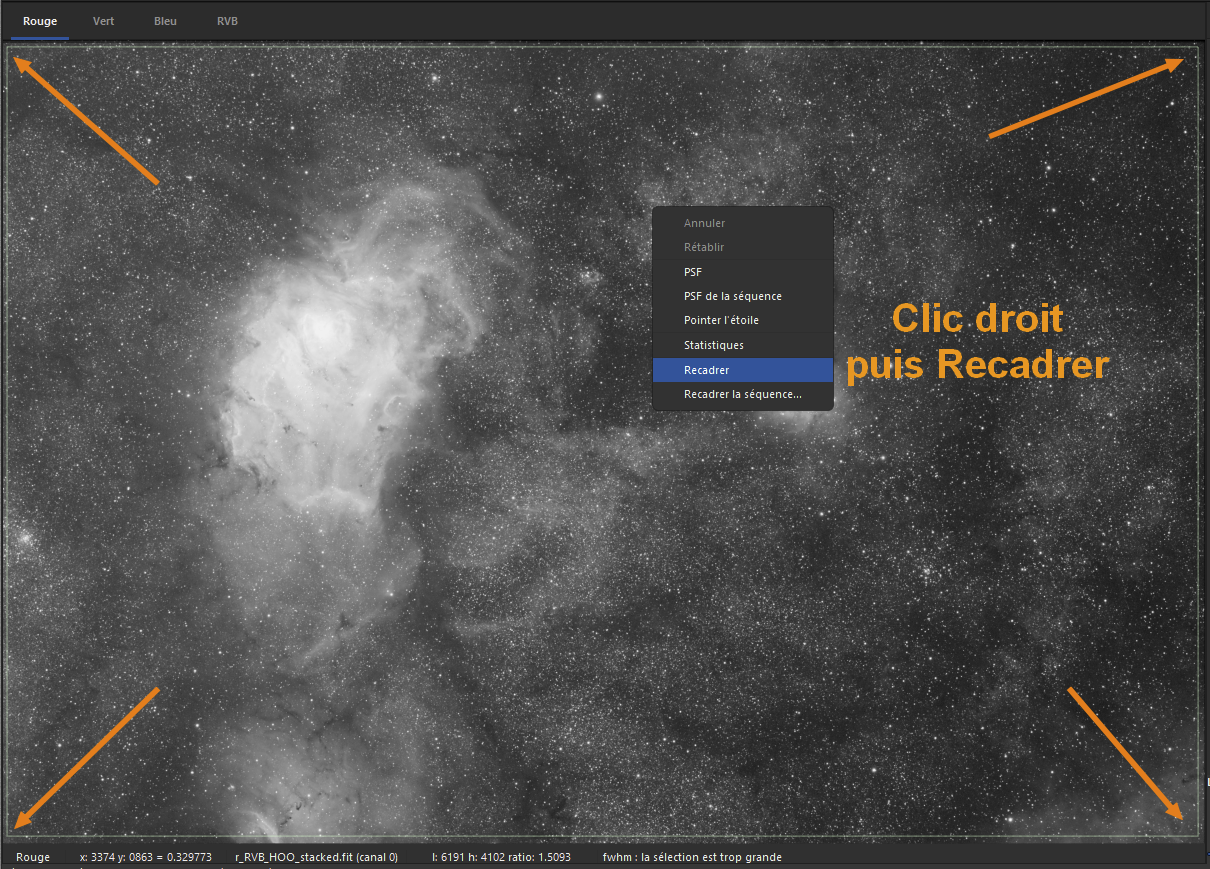The image size is (1210, 869).
Task: Switch to the Vert channel tab
Action: click(104, 21)
